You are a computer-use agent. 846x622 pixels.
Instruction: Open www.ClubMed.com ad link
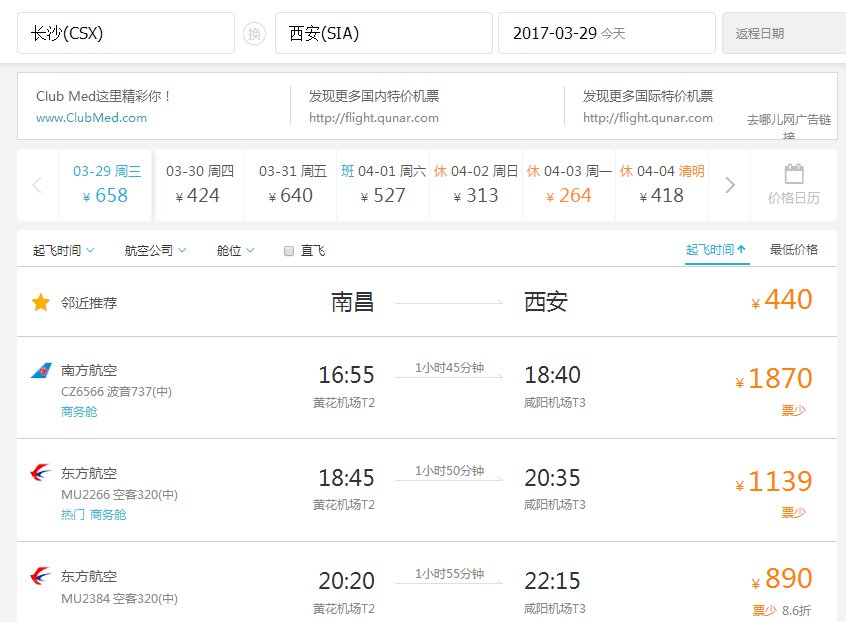pyautogui.click(x=91, y=118)
